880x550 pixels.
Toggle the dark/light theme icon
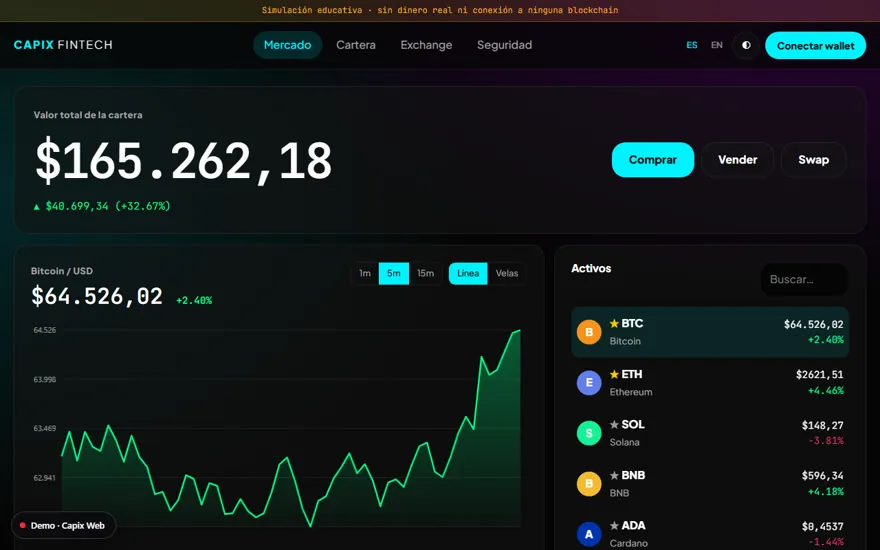[746, 45]
